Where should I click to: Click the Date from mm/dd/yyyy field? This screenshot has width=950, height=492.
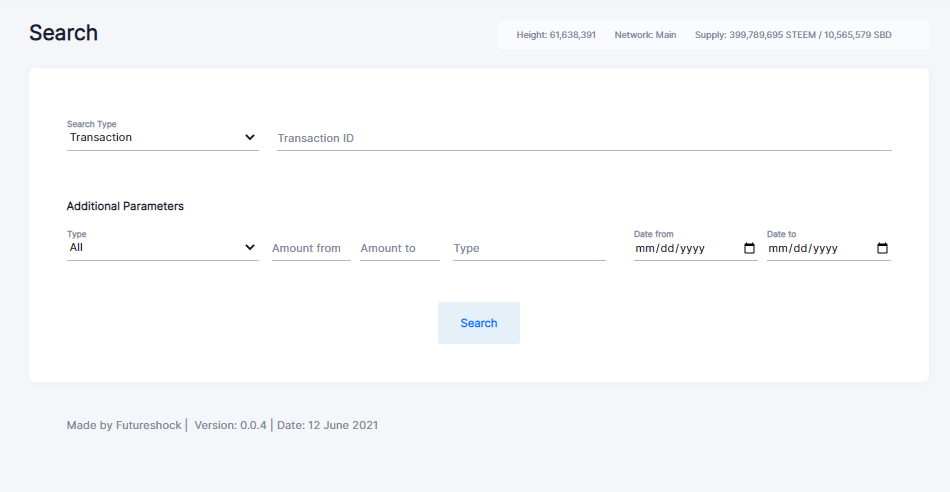point(696,248)
